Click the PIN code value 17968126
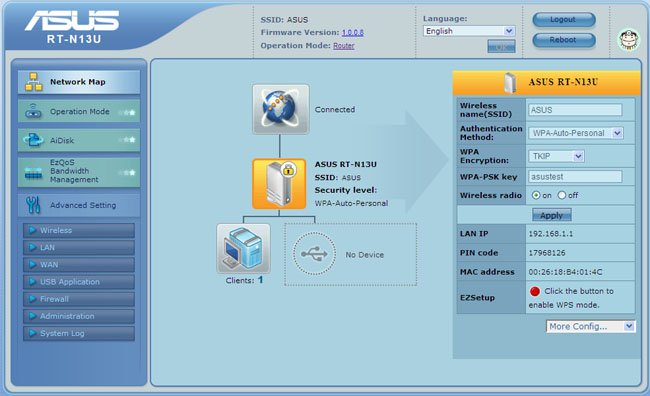This screenshot has width=650, height=396. [x=547, y=253]
